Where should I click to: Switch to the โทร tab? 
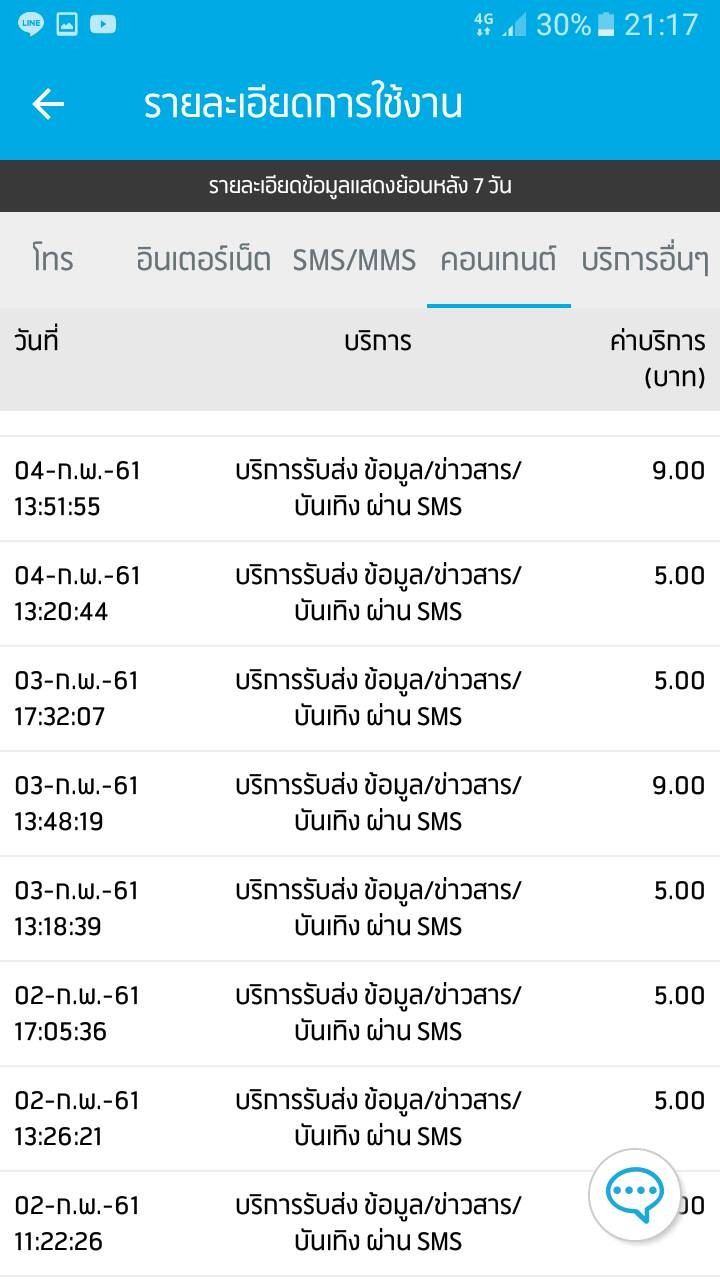point(52,260)
